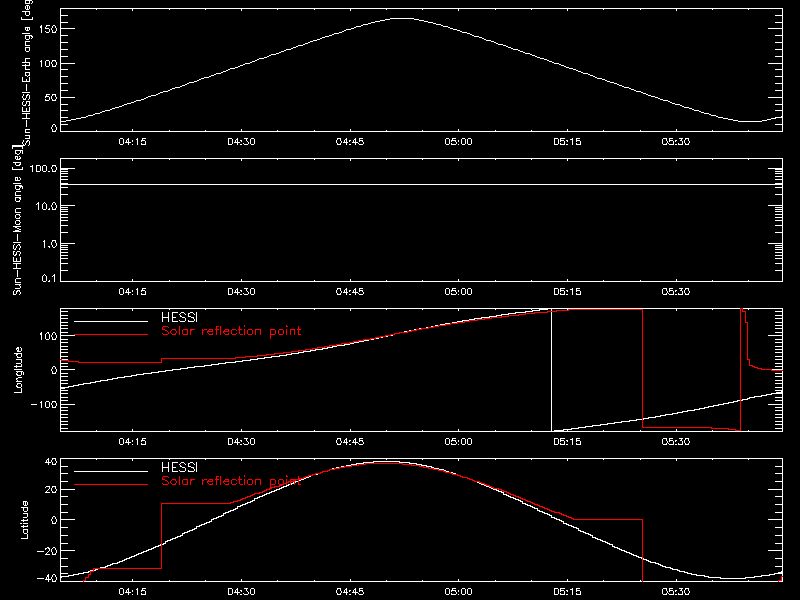The width and height of the screenshot is (800, 600).
Task: Click the 100.0 tick on Moon angle axis
Action: [43, 169]
